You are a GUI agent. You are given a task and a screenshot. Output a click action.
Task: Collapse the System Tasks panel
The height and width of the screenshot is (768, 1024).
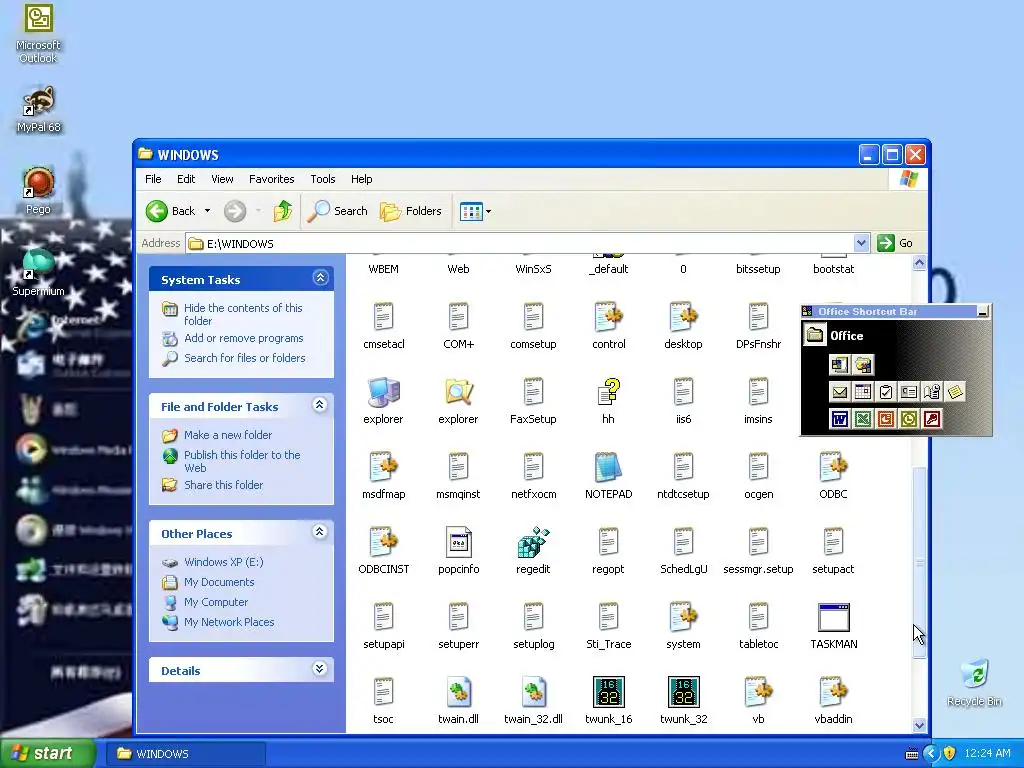[320, 278]
